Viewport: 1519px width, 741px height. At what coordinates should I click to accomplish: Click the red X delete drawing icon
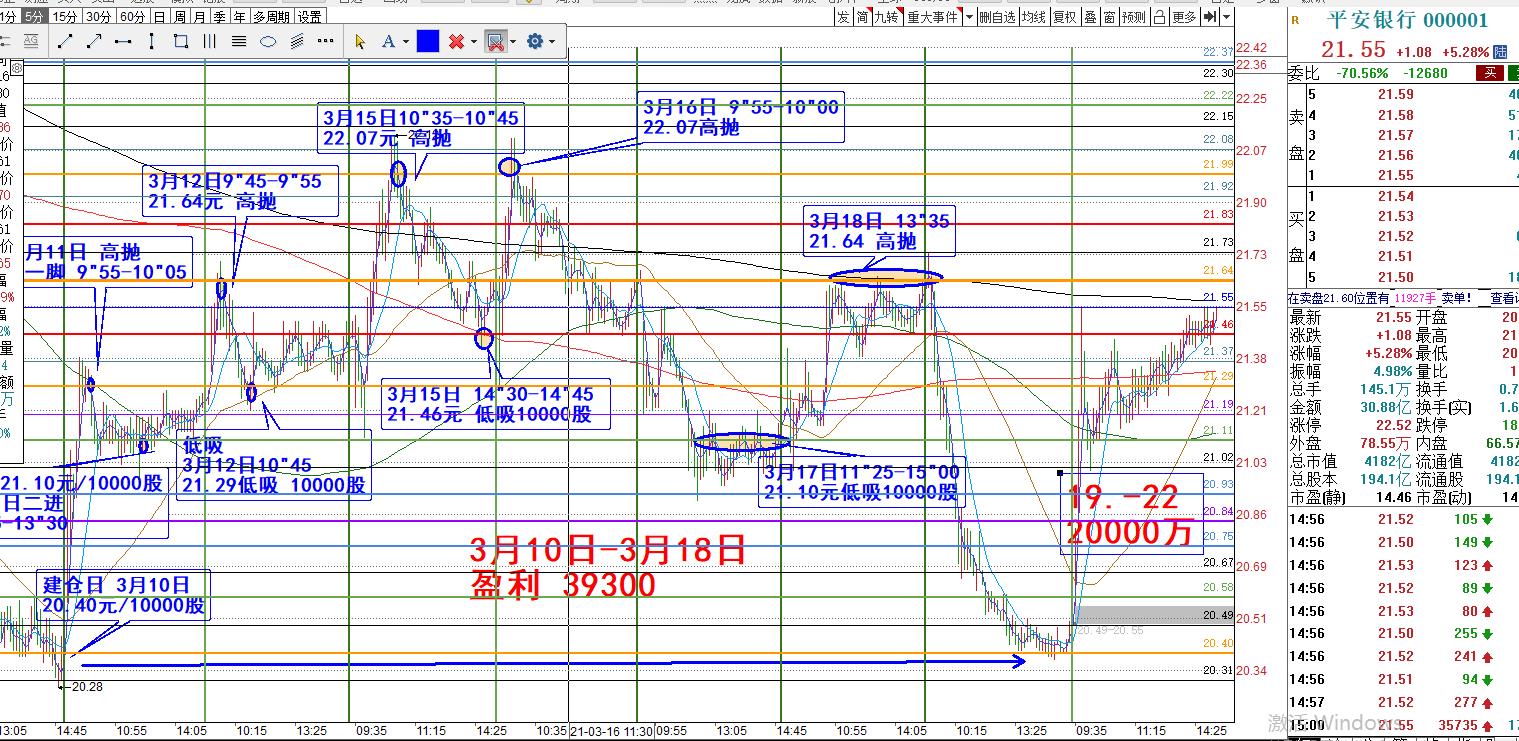(456, 41)
